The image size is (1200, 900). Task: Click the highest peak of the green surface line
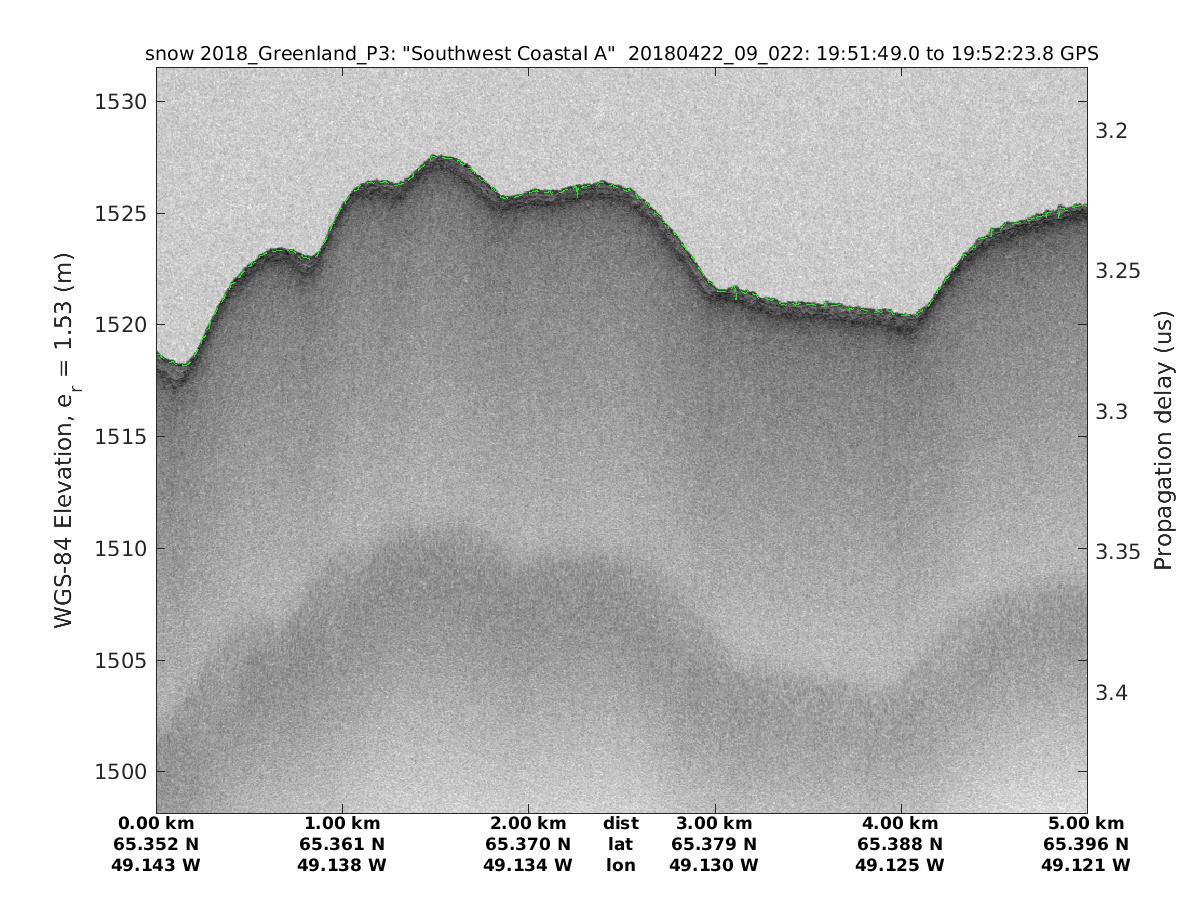point(438,156)
